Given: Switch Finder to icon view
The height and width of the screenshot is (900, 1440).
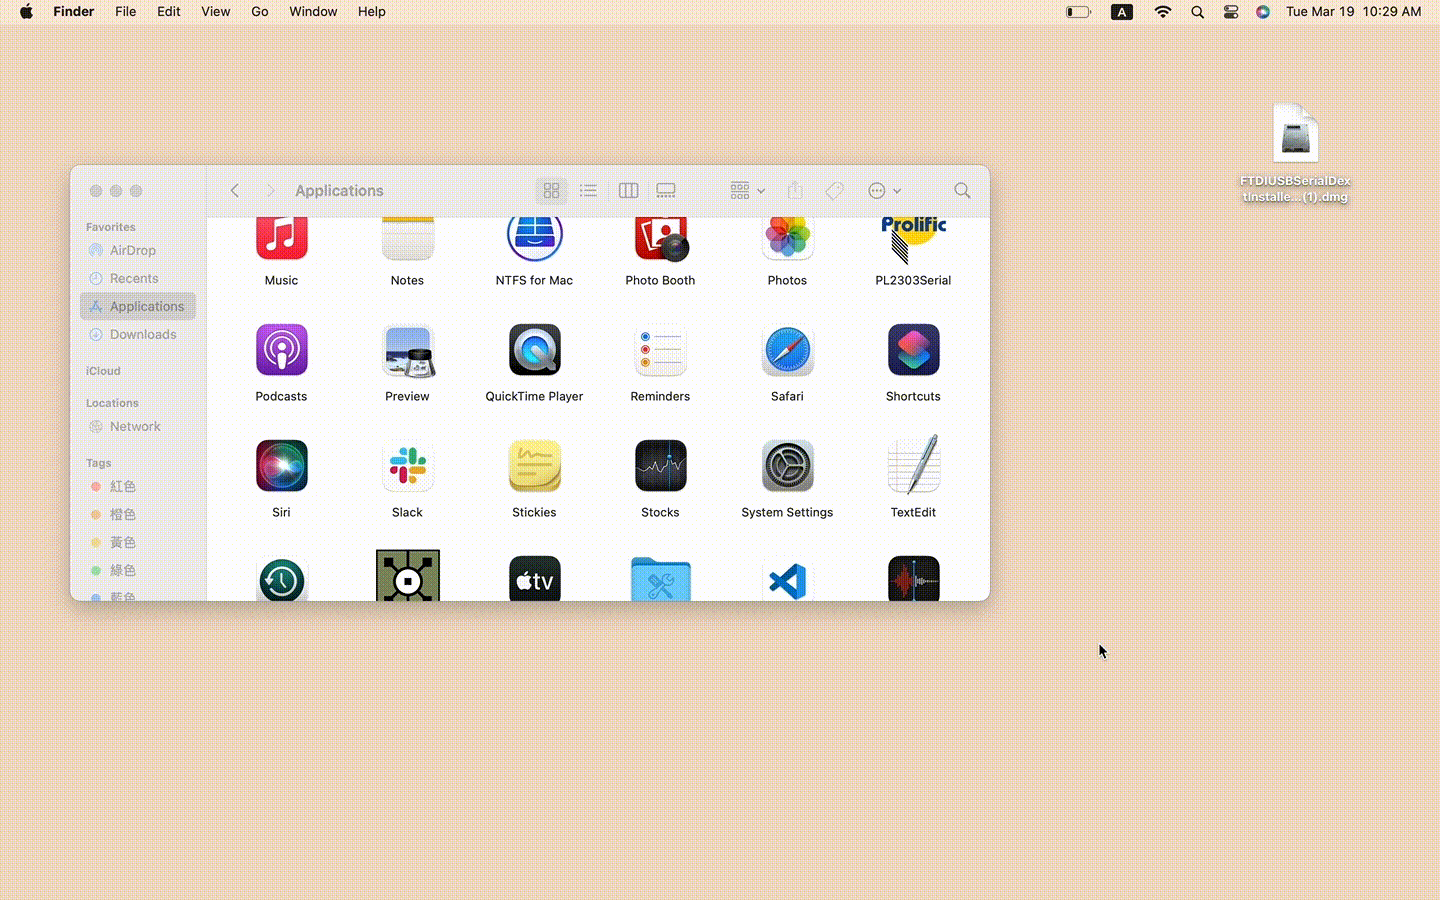Looking at the screenshot, I should [551, 190].
